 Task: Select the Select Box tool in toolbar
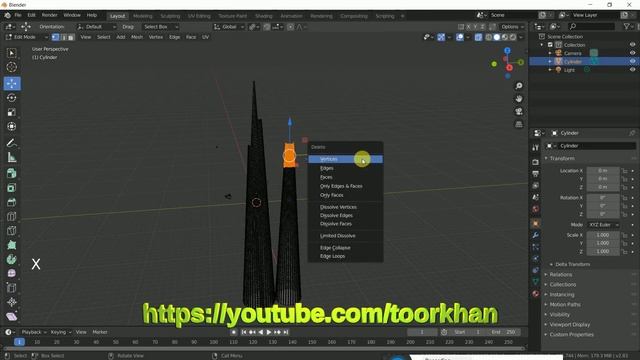point(12,53)
